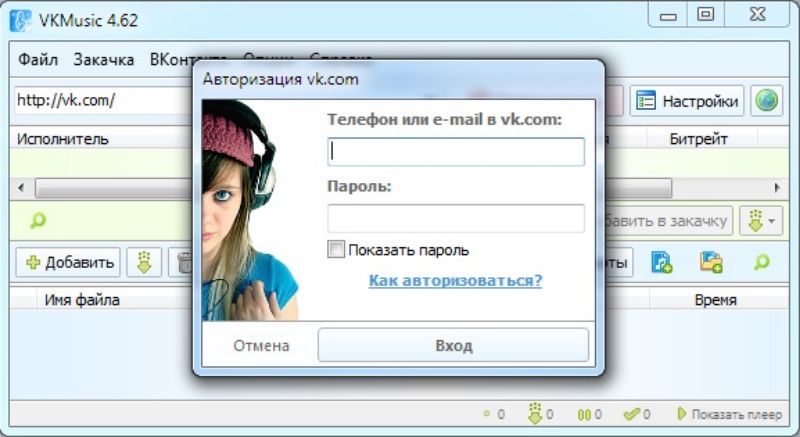Enable the Показать пароль checkbox

click(x=336, y=249)
